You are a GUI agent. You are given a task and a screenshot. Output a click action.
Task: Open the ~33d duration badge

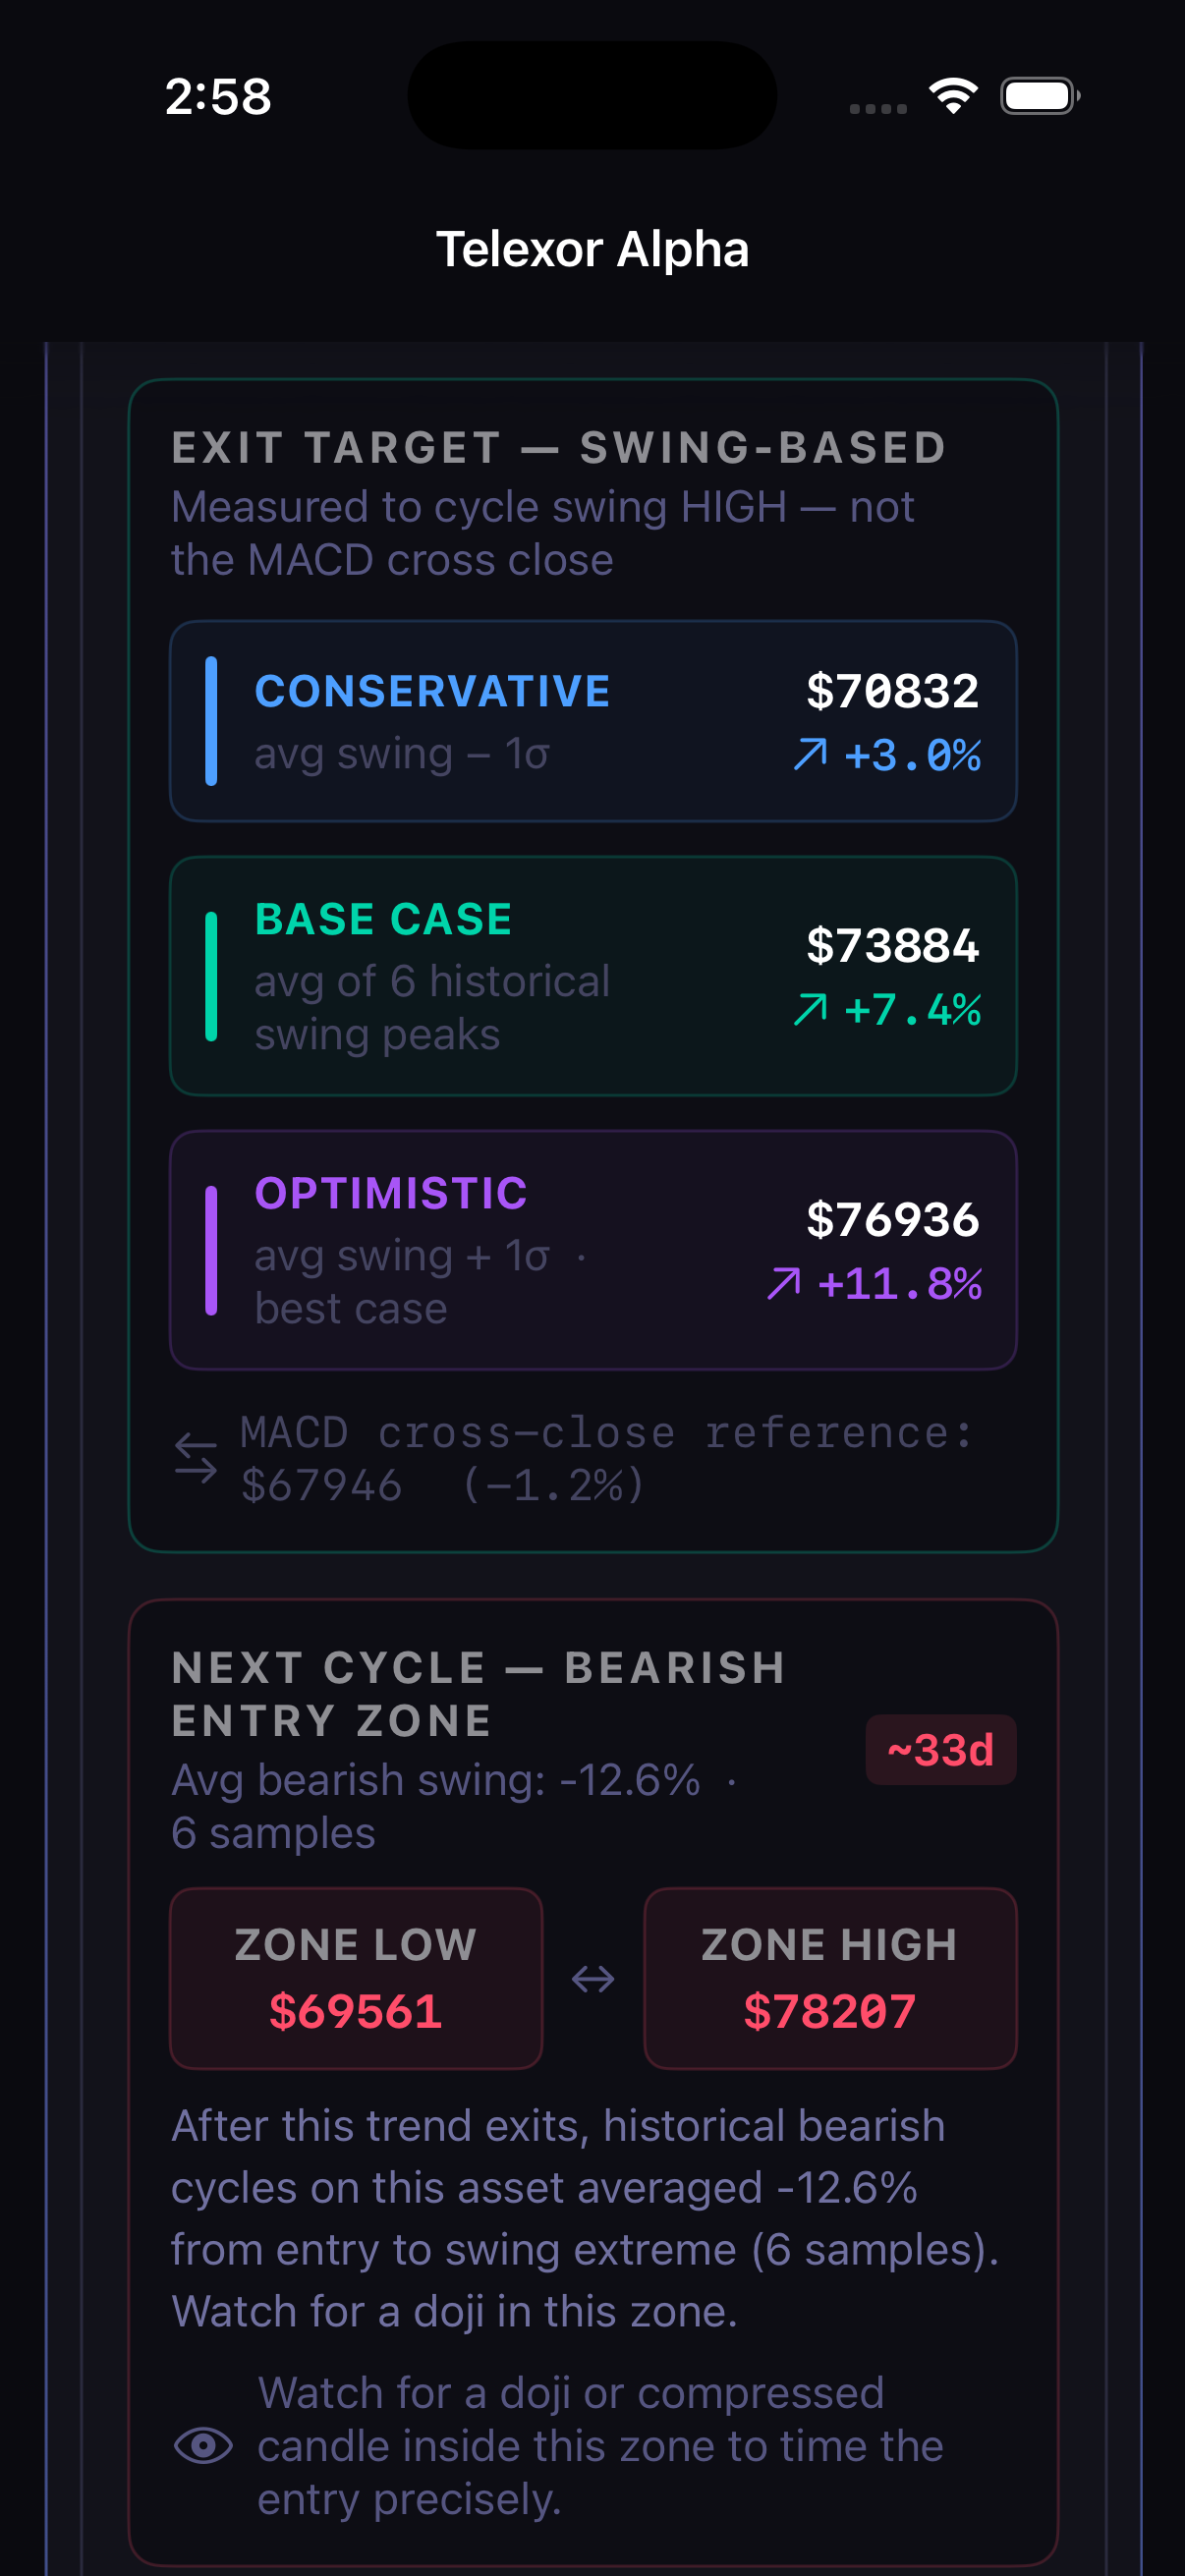(x=940, y=1748)
